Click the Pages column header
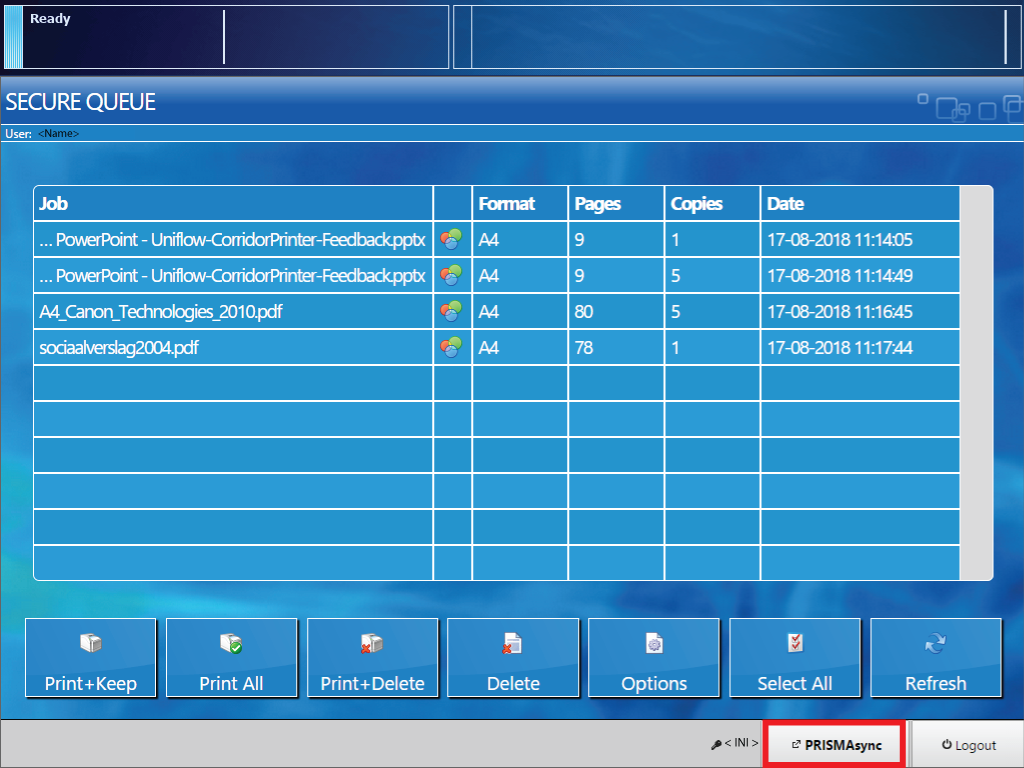Image resolution: width=1024 pixels, height=768 pixels. [x=615, y=204]
